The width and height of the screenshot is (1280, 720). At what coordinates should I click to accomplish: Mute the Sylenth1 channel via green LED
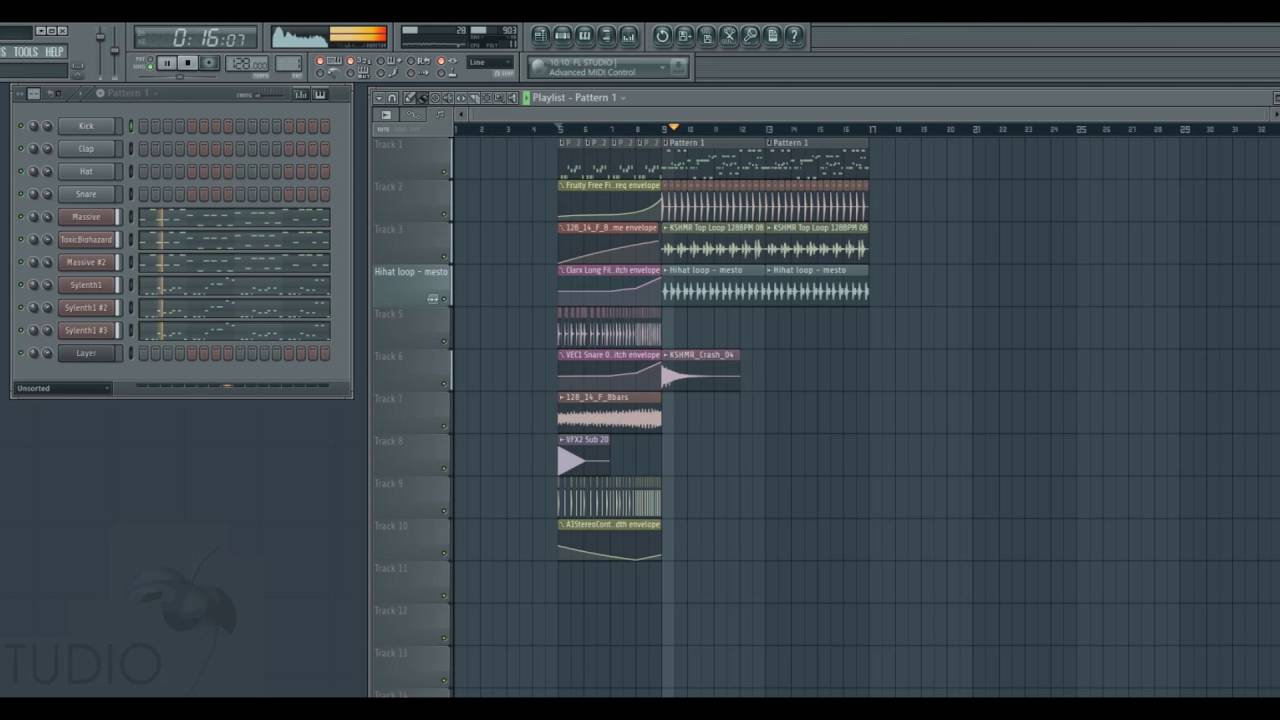coord(20,285)
